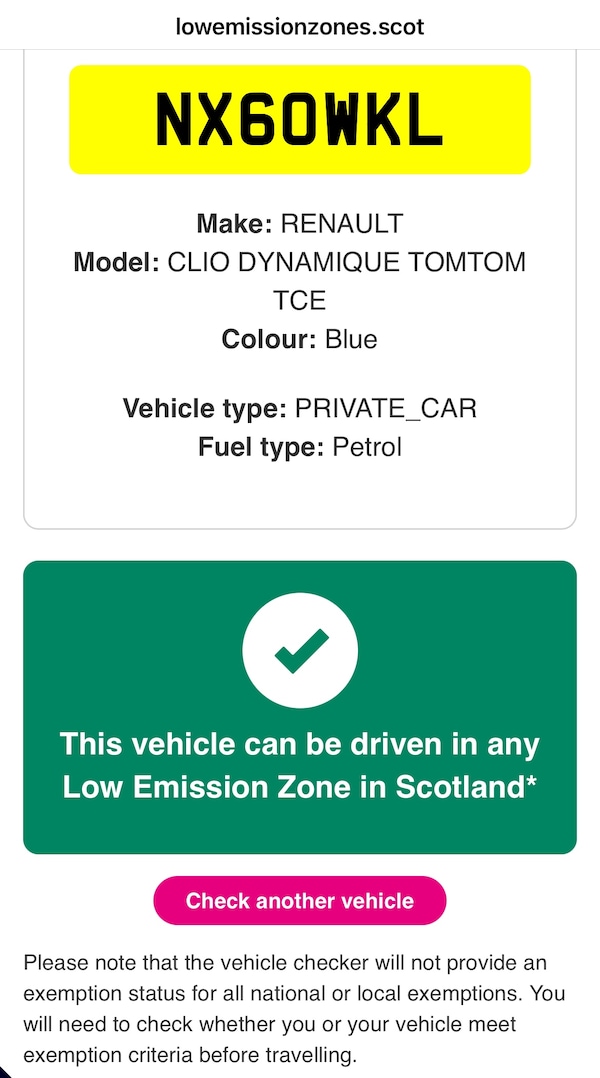Viewport: 600px width, 1078px height.
Task: Click the 'Low Emission Zone in Scotland' text
Action: coord(292,787)
